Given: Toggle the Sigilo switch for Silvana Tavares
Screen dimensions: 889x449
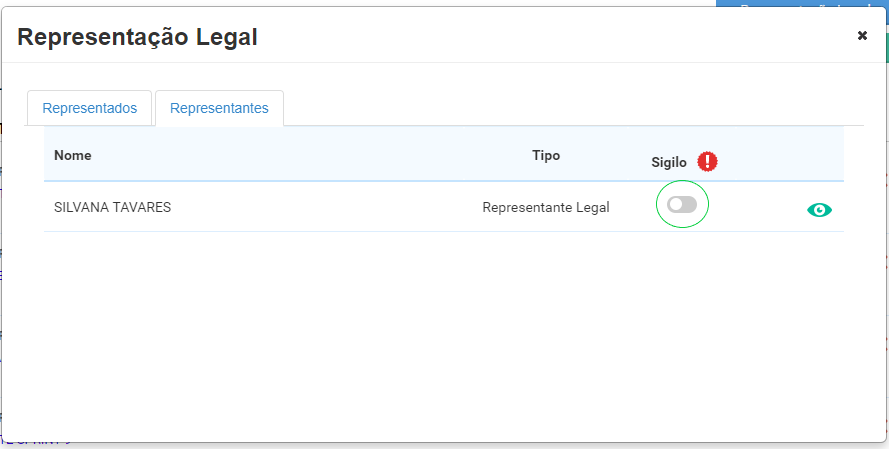Looking at the screenshot, I should click(x=682, y=205).
